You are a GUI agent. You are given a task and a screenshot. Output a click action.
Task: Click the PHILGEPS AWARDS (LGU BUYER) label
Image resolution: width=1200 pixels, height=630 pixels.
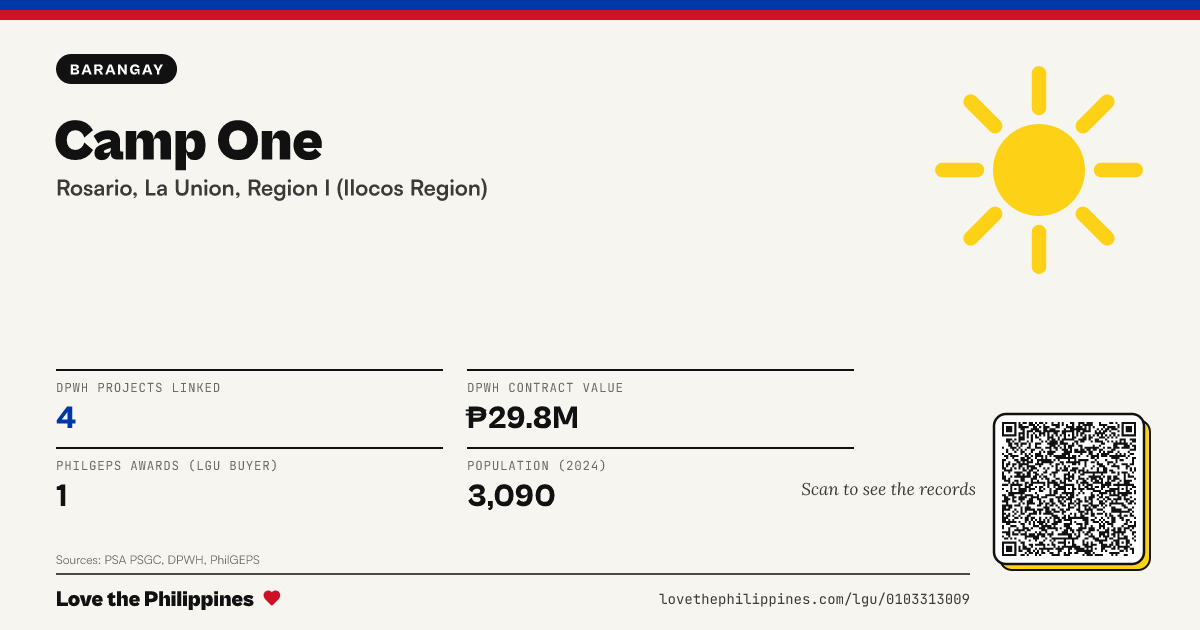(167, 466)
